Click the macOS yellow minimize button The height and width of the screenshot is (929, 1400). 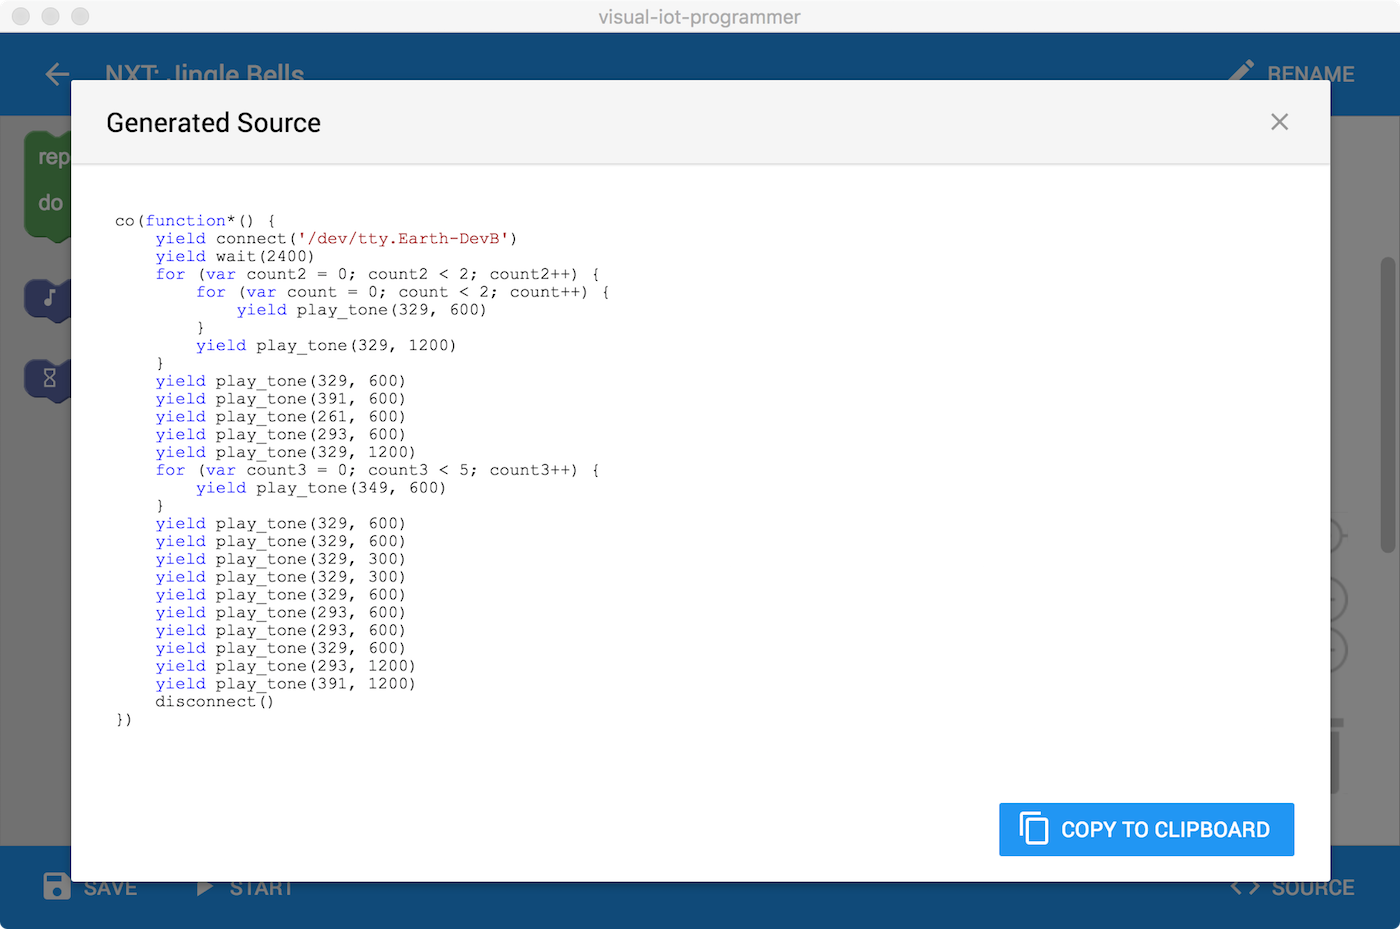click(x=51, y=16)
